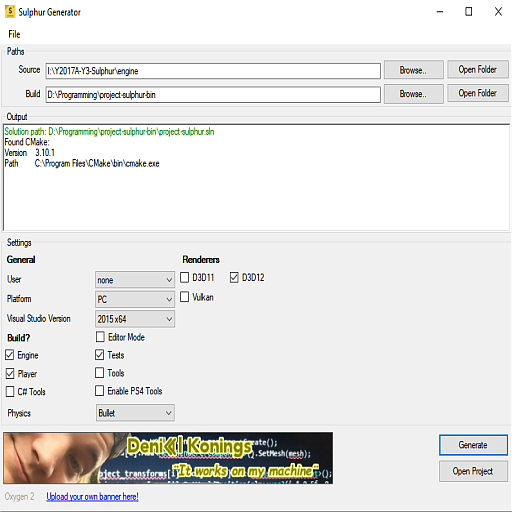This screenshot has height=512, width=512.
Task: Expand the Platform dropdown
Action: (135, 299)
